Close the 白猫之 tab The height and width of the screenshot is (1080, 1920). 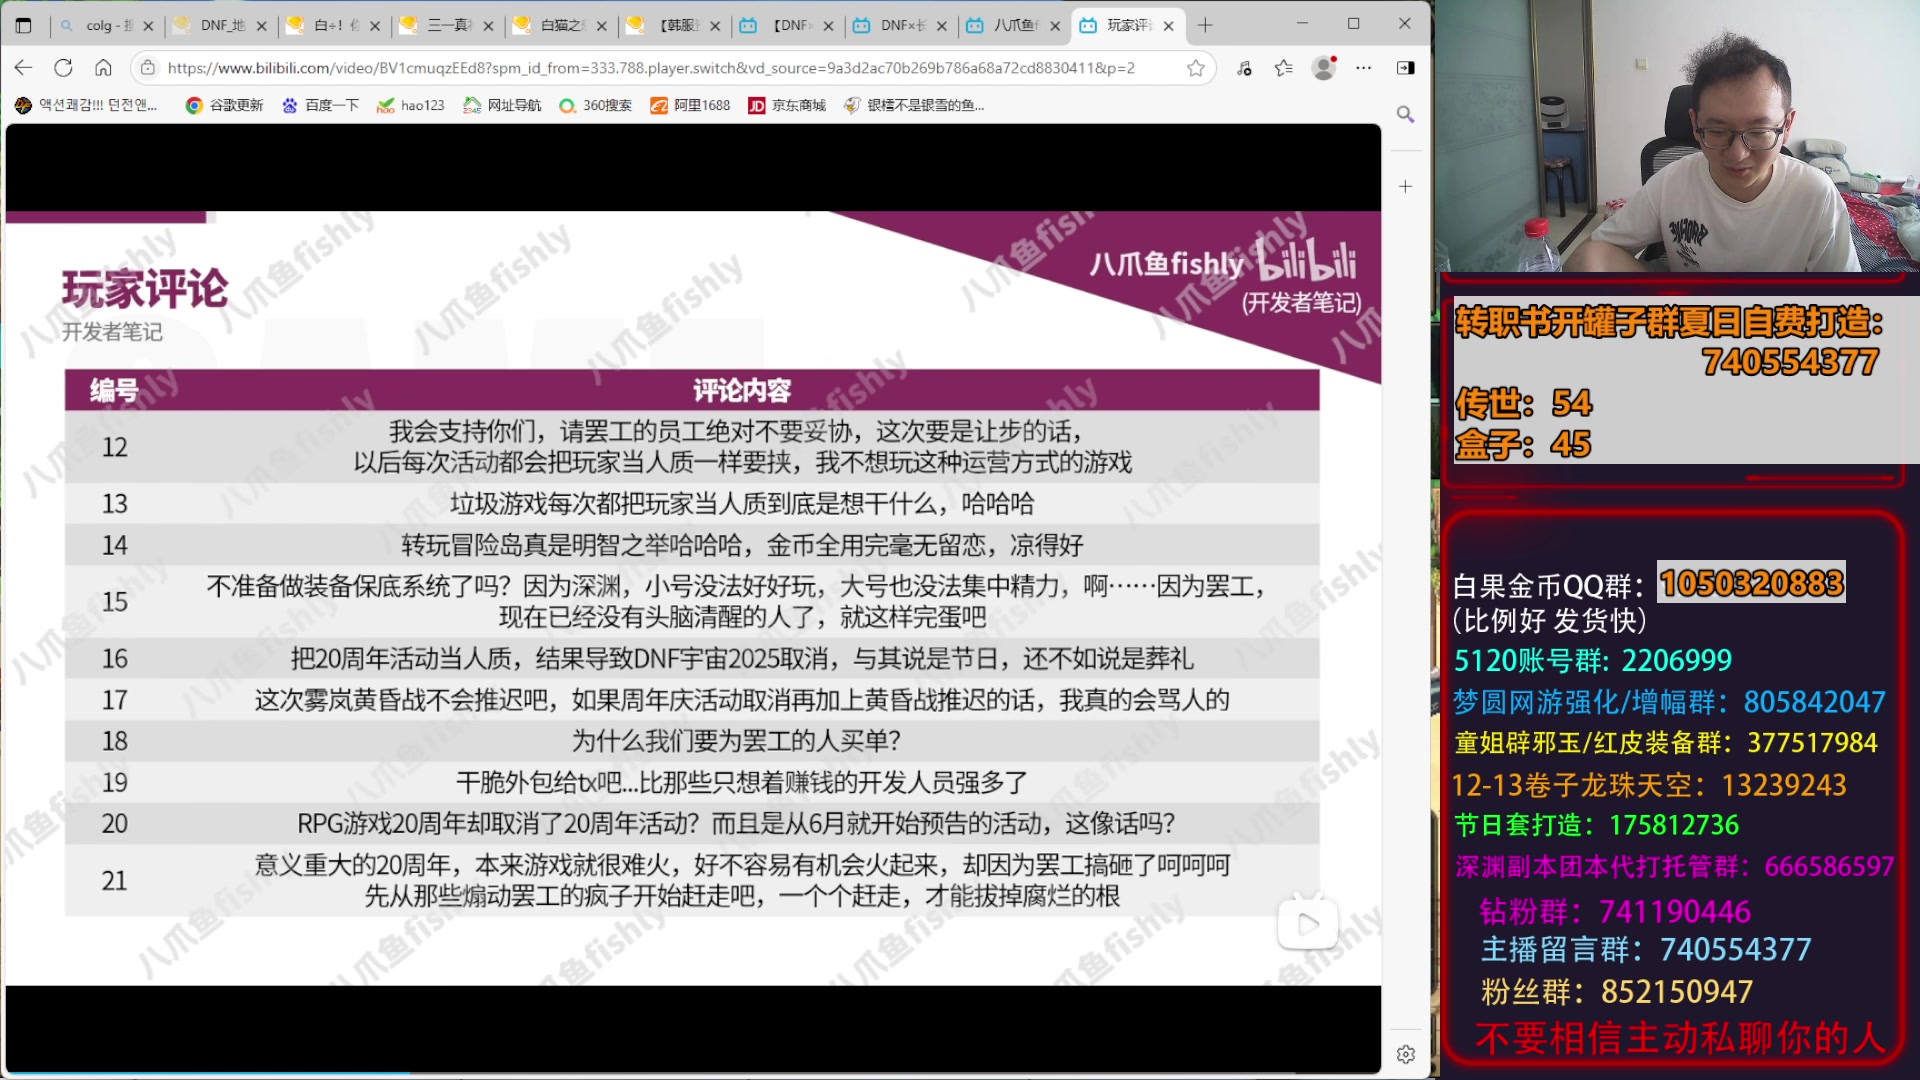click(x=602, y=26)
